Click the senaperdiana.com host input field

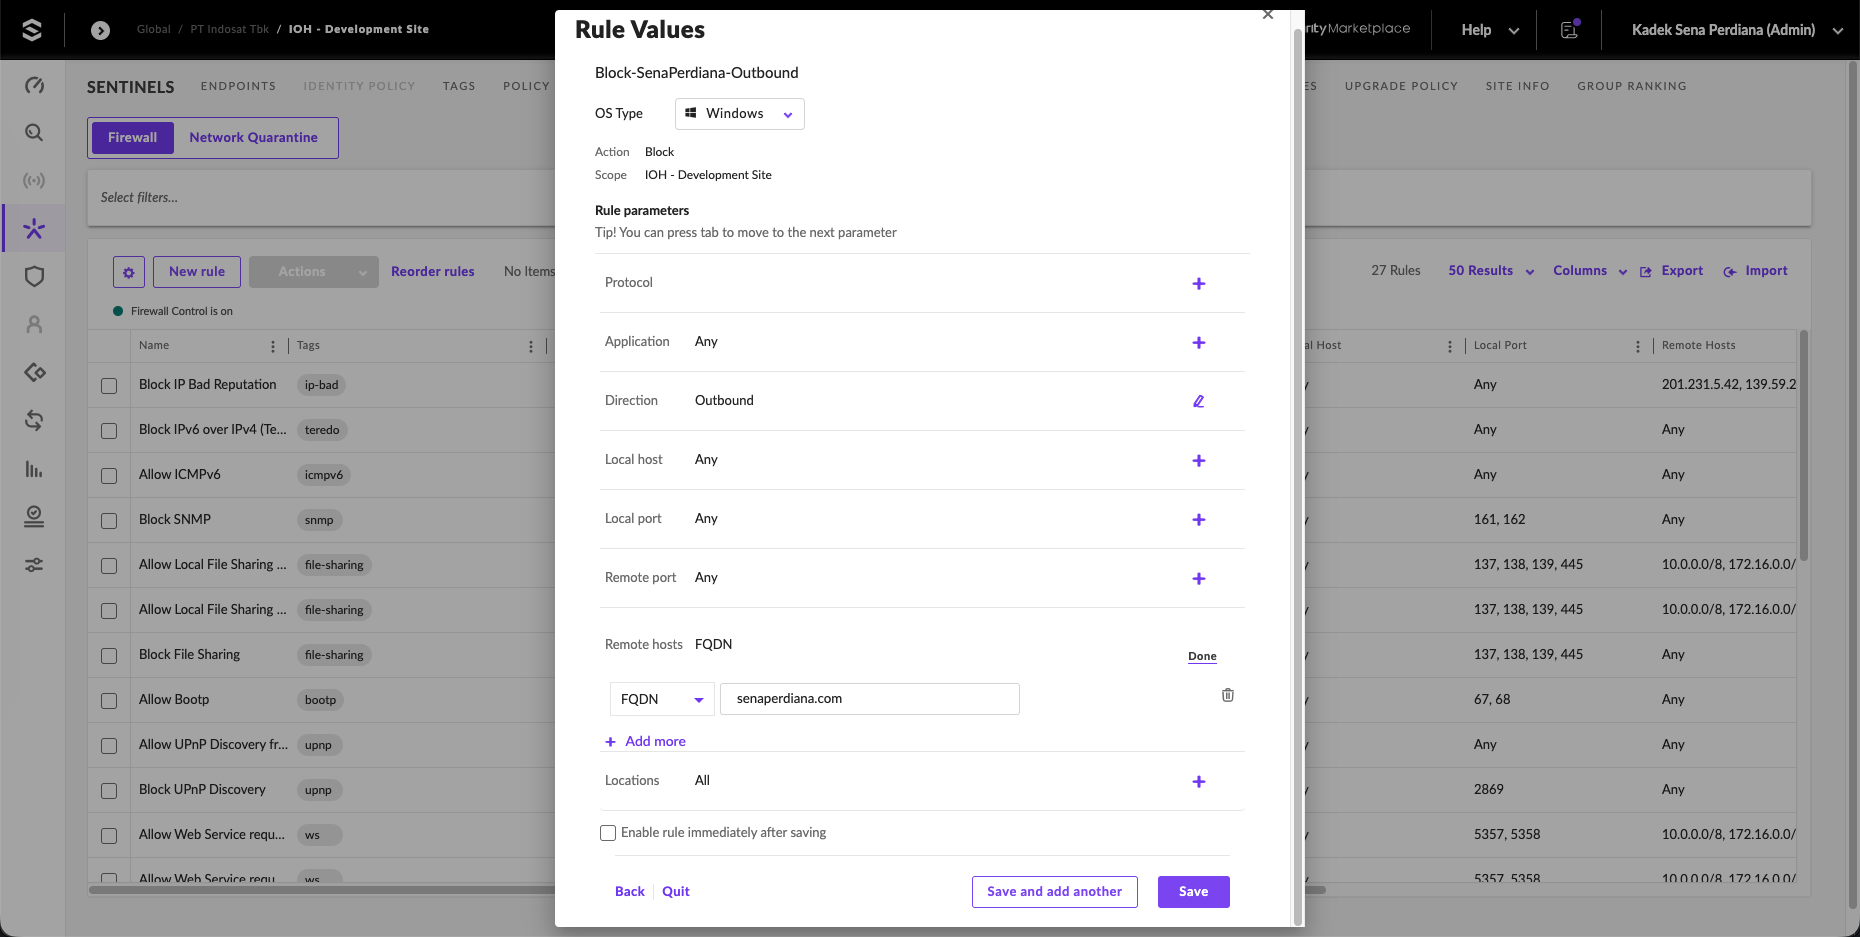coord(870,699)
